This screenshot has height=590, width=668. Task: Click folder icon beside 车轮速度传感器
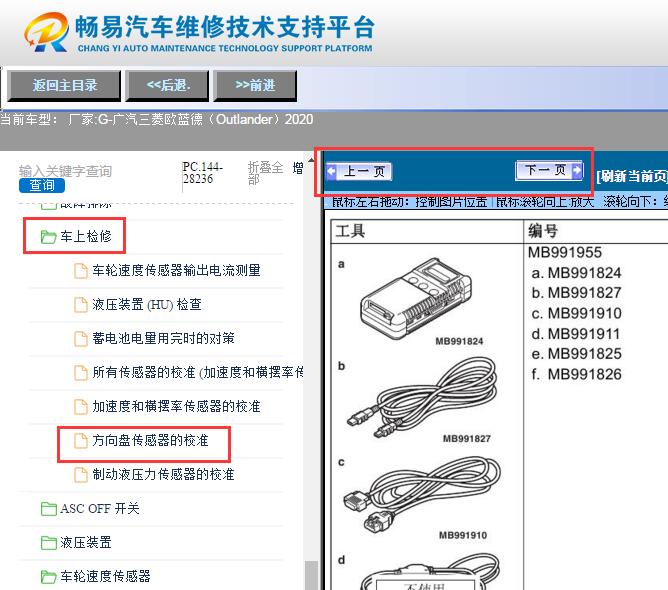[49, 577]
